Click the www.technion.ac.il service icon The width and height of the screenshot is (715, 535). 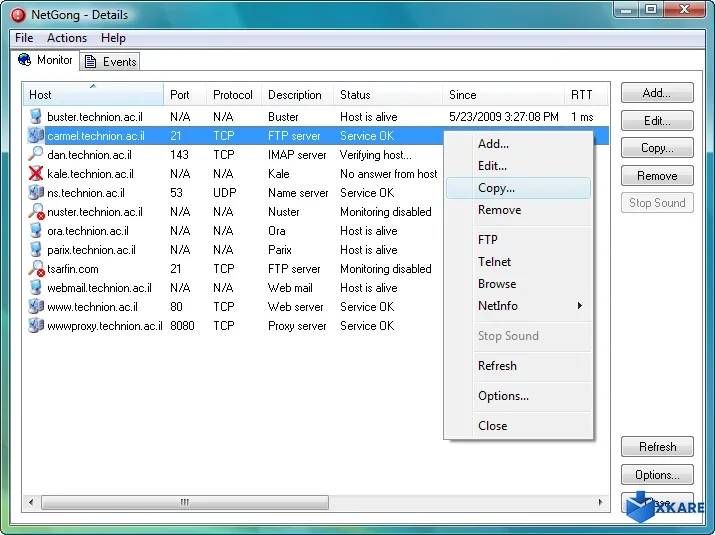[x=36, y=306]
